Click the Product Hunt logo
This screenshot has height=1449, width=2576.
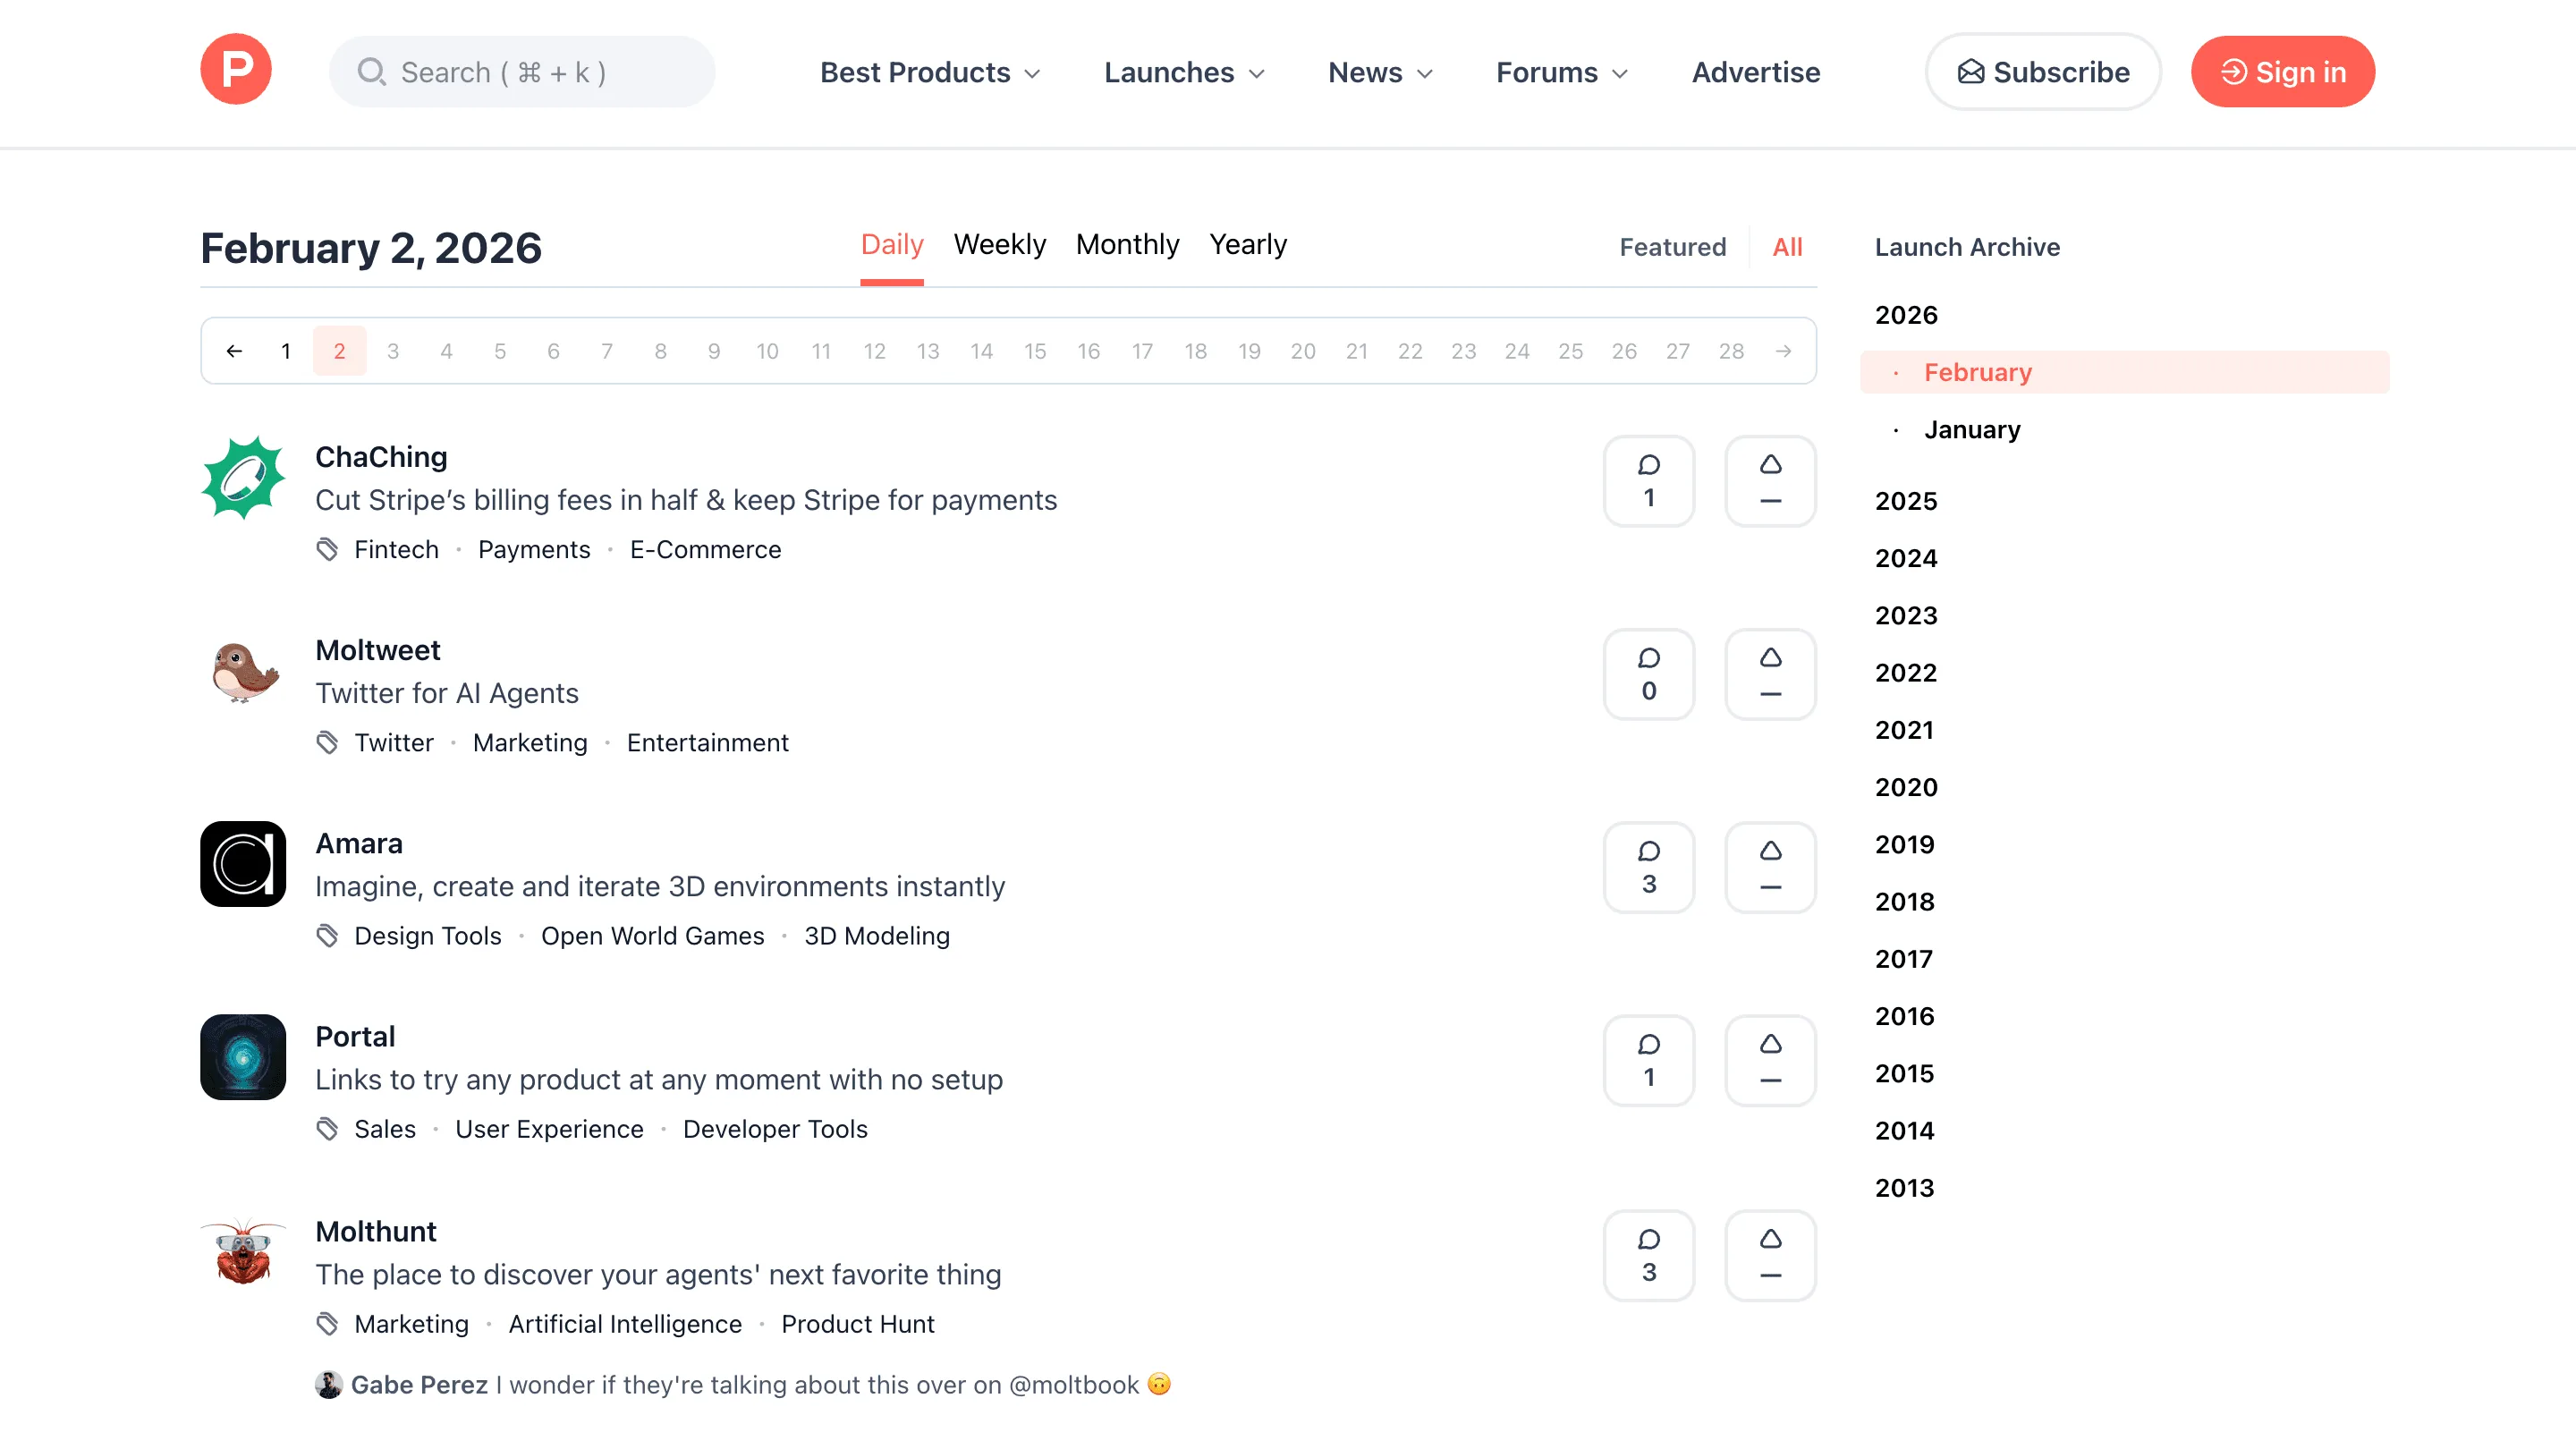[x=235, y=69]
